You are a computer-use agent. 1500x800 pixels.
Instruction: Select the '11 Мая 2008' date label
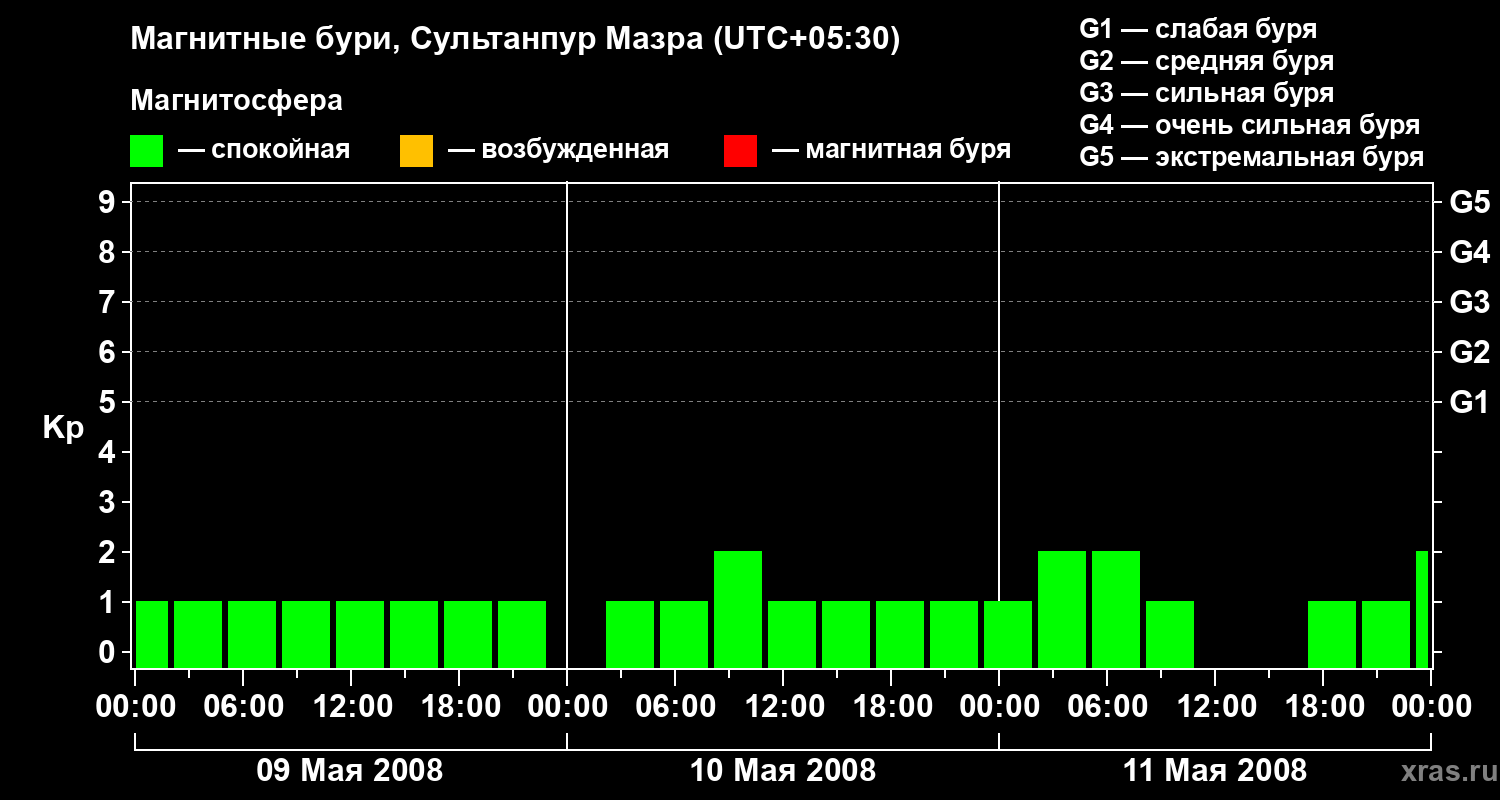click(1215, 771)
